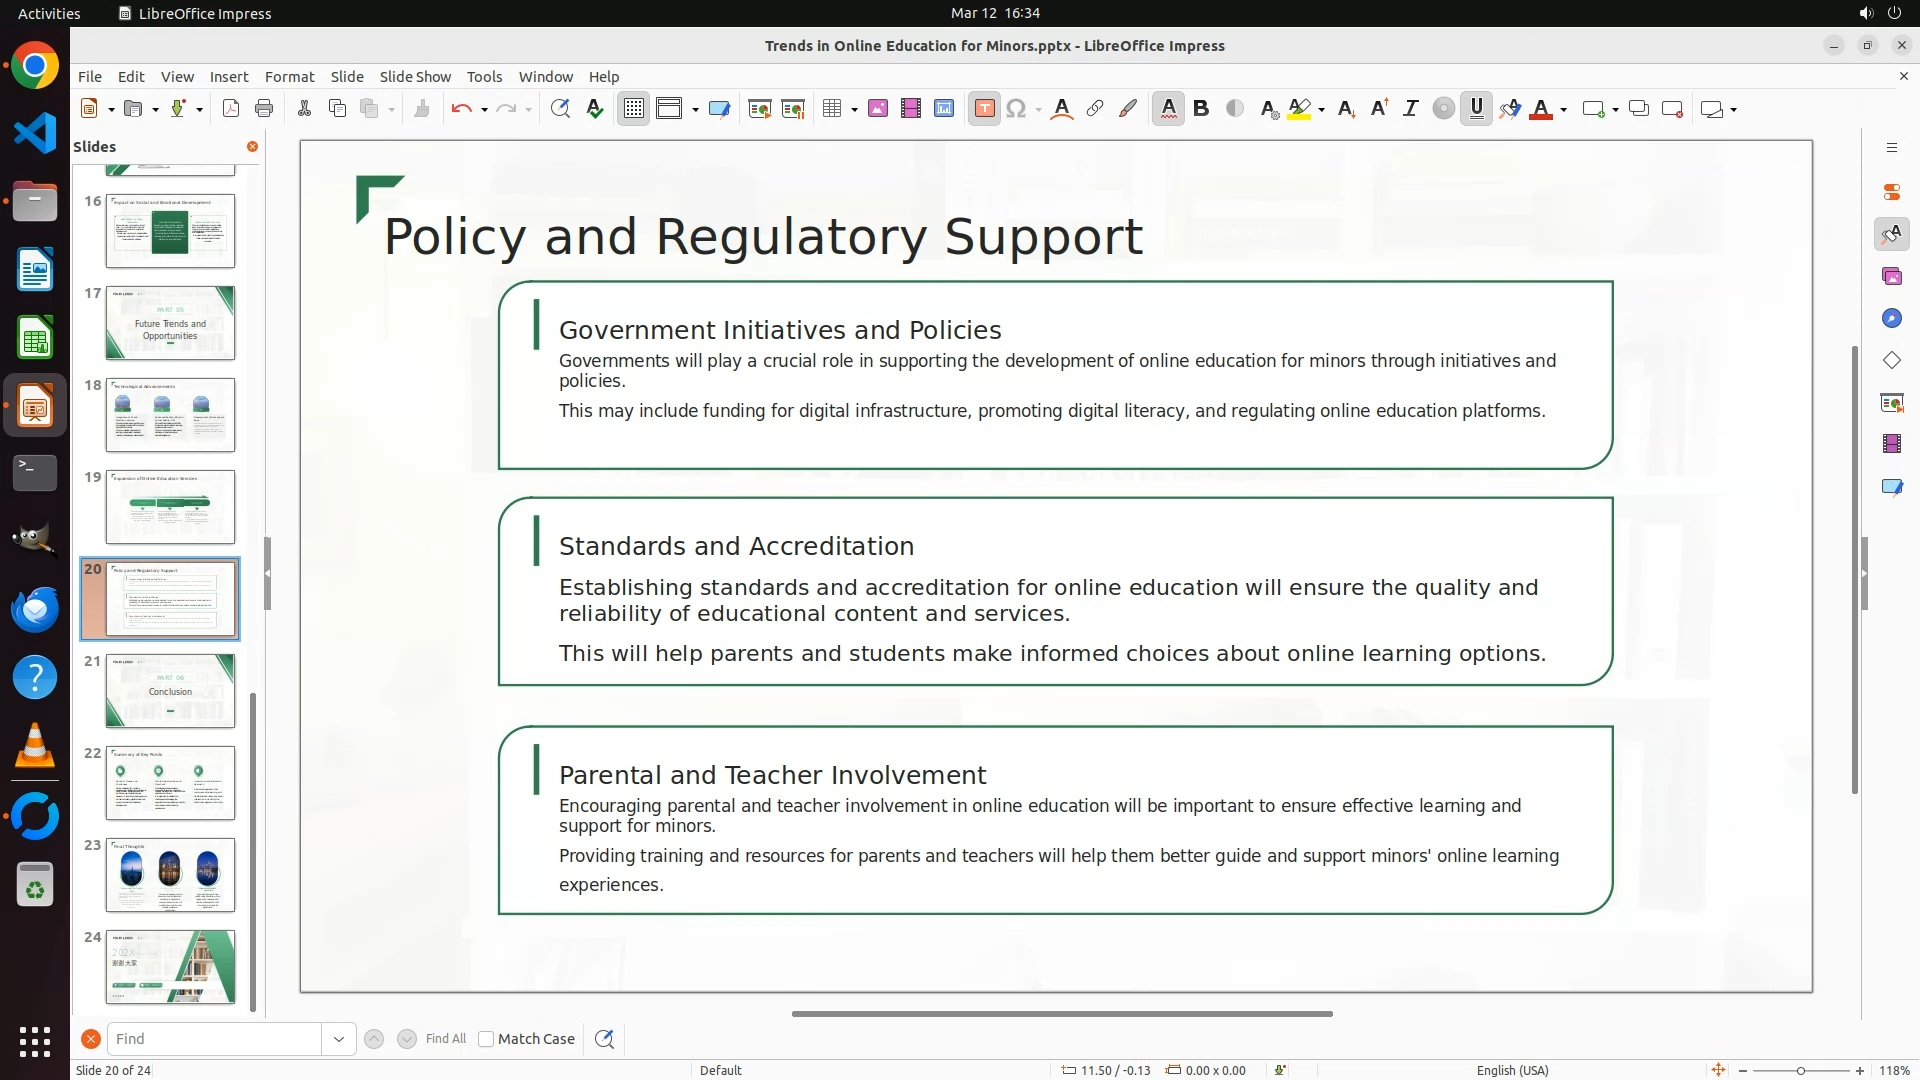Click the Print icon in toolbar
This screenshot has width=1920, height=1080.
(264, 109)
